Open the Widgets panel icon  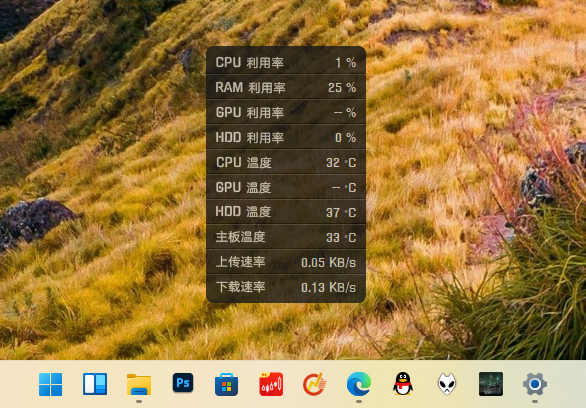95,384
